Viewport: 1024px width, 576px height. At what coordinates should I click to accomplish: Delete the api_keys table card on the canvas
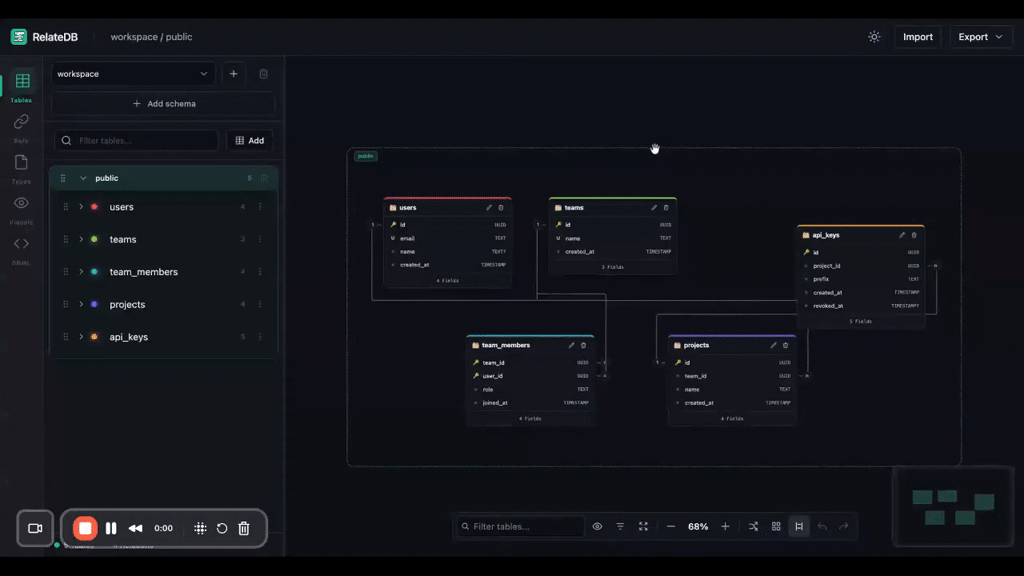914,235
